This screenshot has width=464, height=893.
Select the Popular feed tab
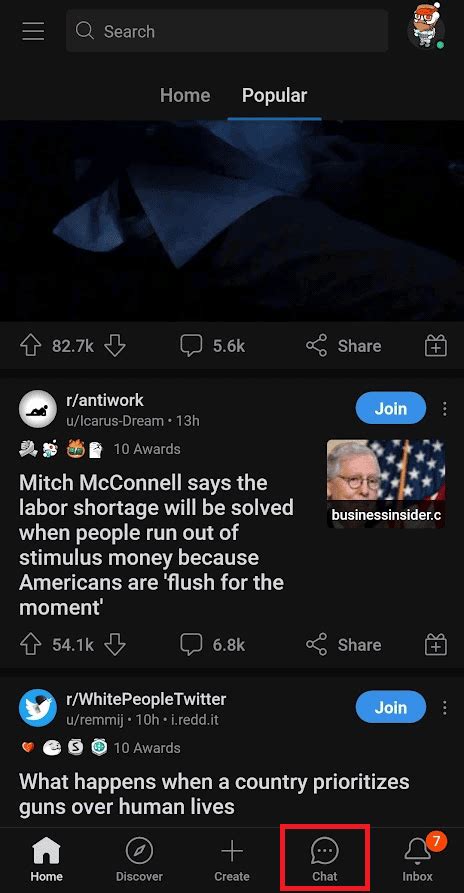(274, 95)
